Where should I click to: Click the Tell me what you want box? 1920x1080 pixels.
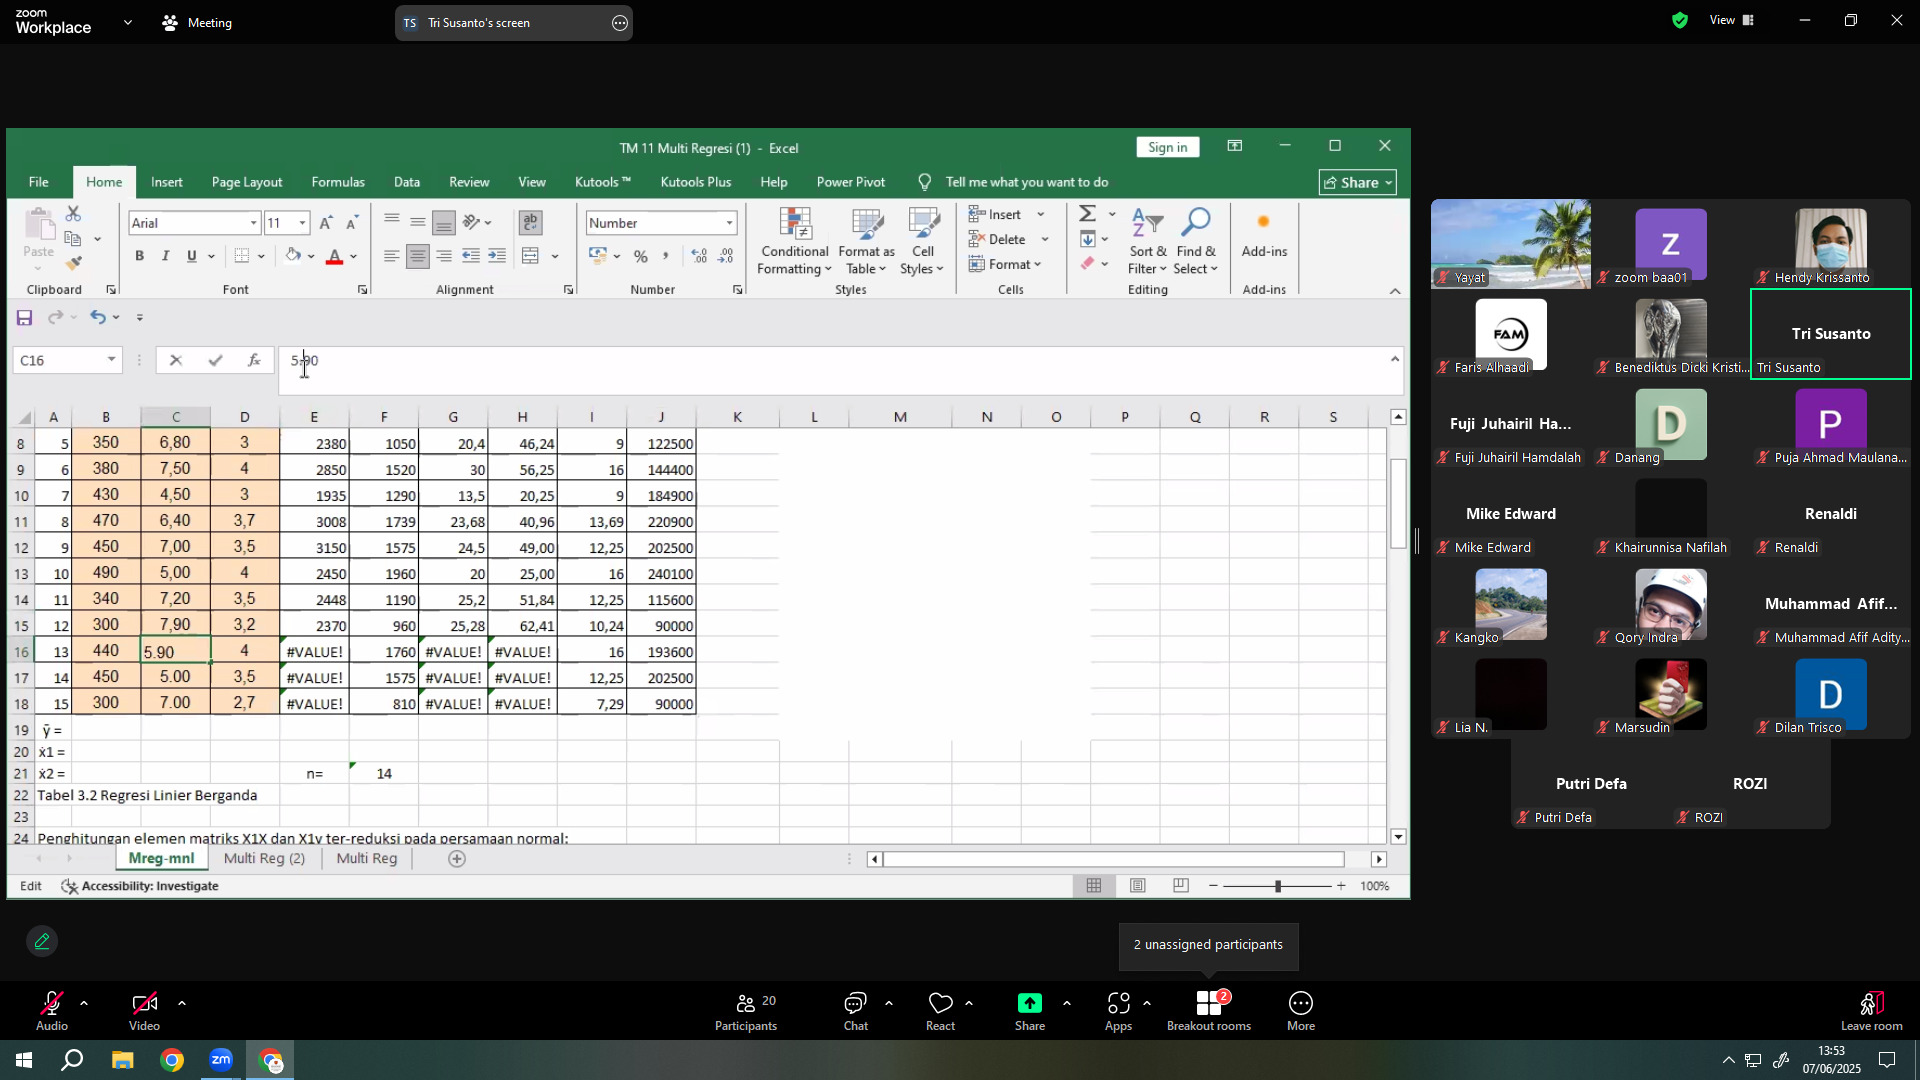tap(1026, 182)
